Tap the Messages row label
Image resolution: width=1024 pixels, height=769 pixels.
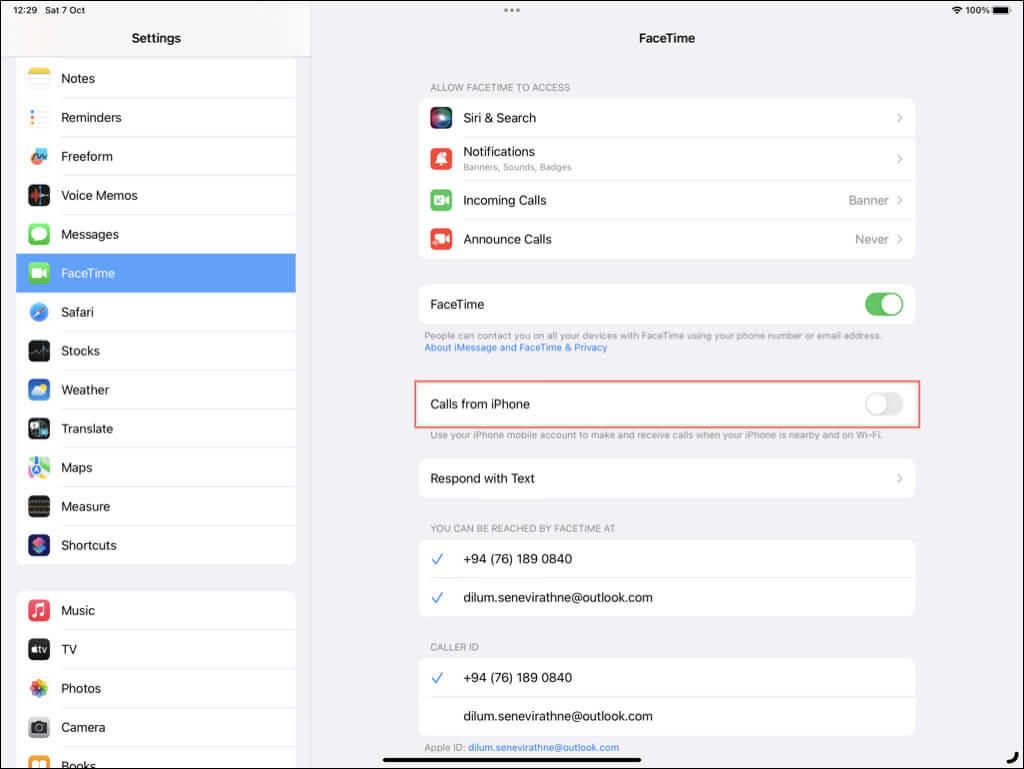(90, 234)
